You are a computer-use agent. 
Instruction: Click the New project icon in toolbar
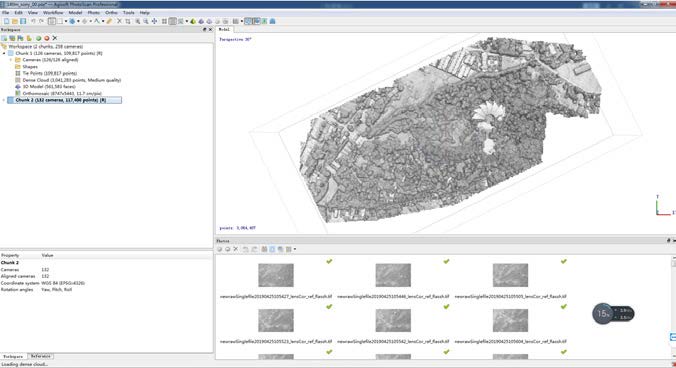(6, 21)
